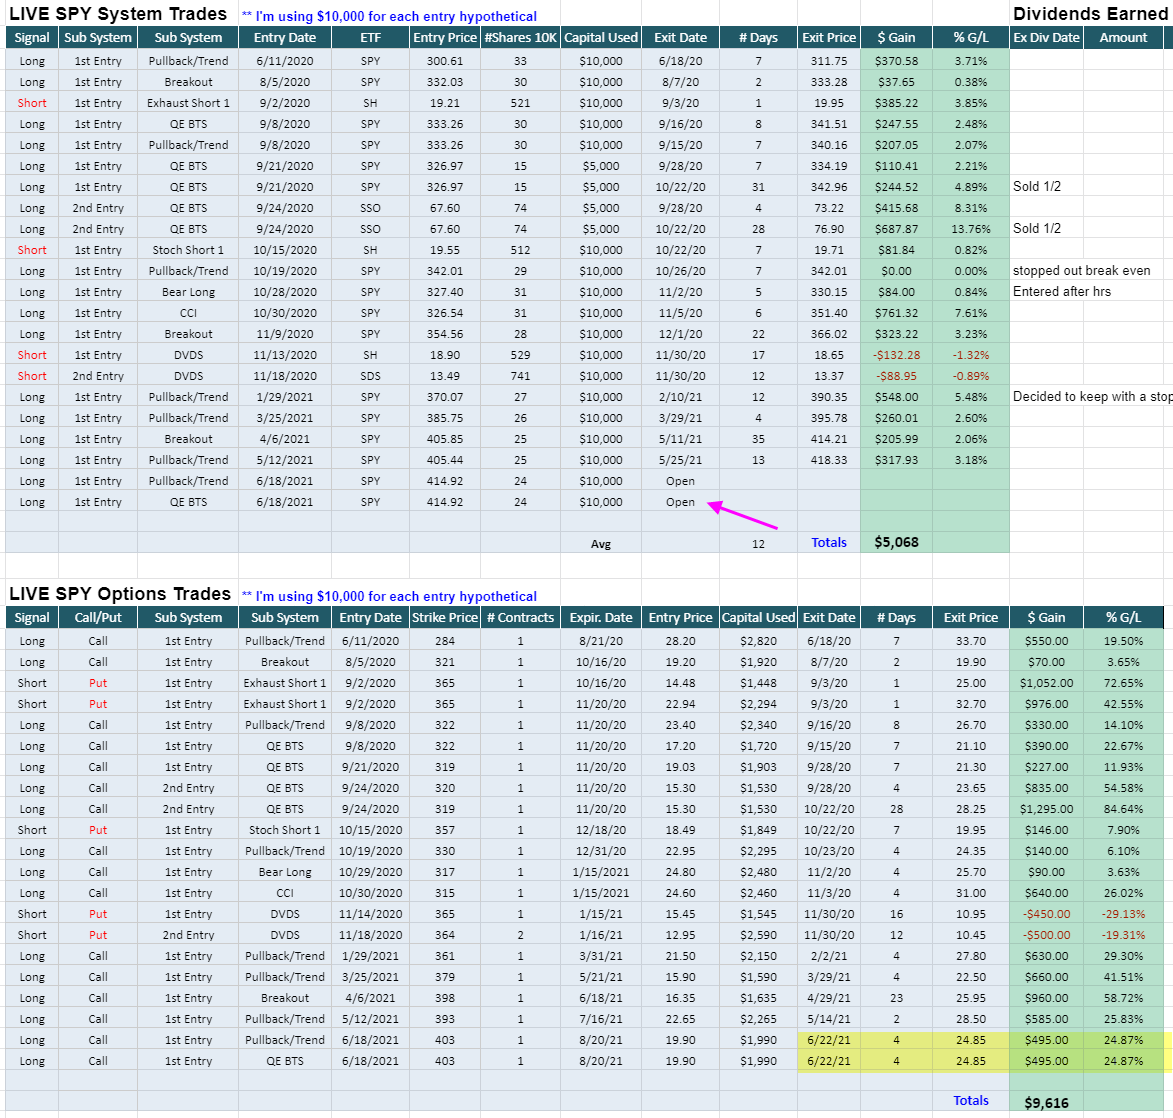Image resolution: width=1173 pixels, height=1118 pixels.
Task: Click the '741' shares cell
Action: pyautogui.click(x=520, y=376)
